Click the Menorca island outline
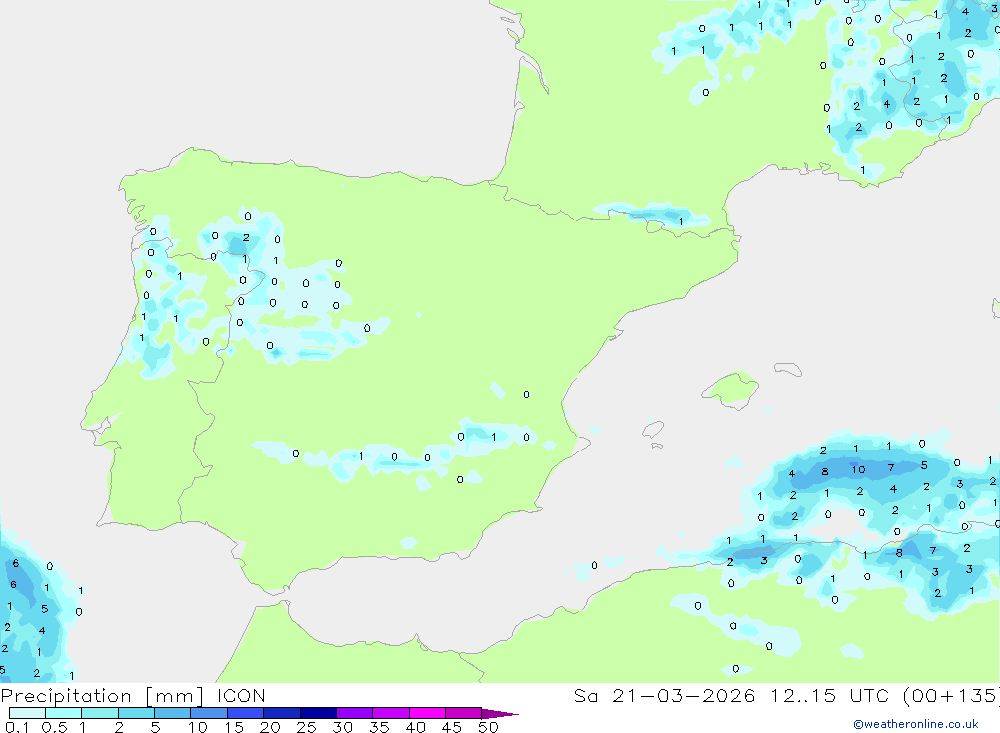1000x733 pixels. (788, 369)
